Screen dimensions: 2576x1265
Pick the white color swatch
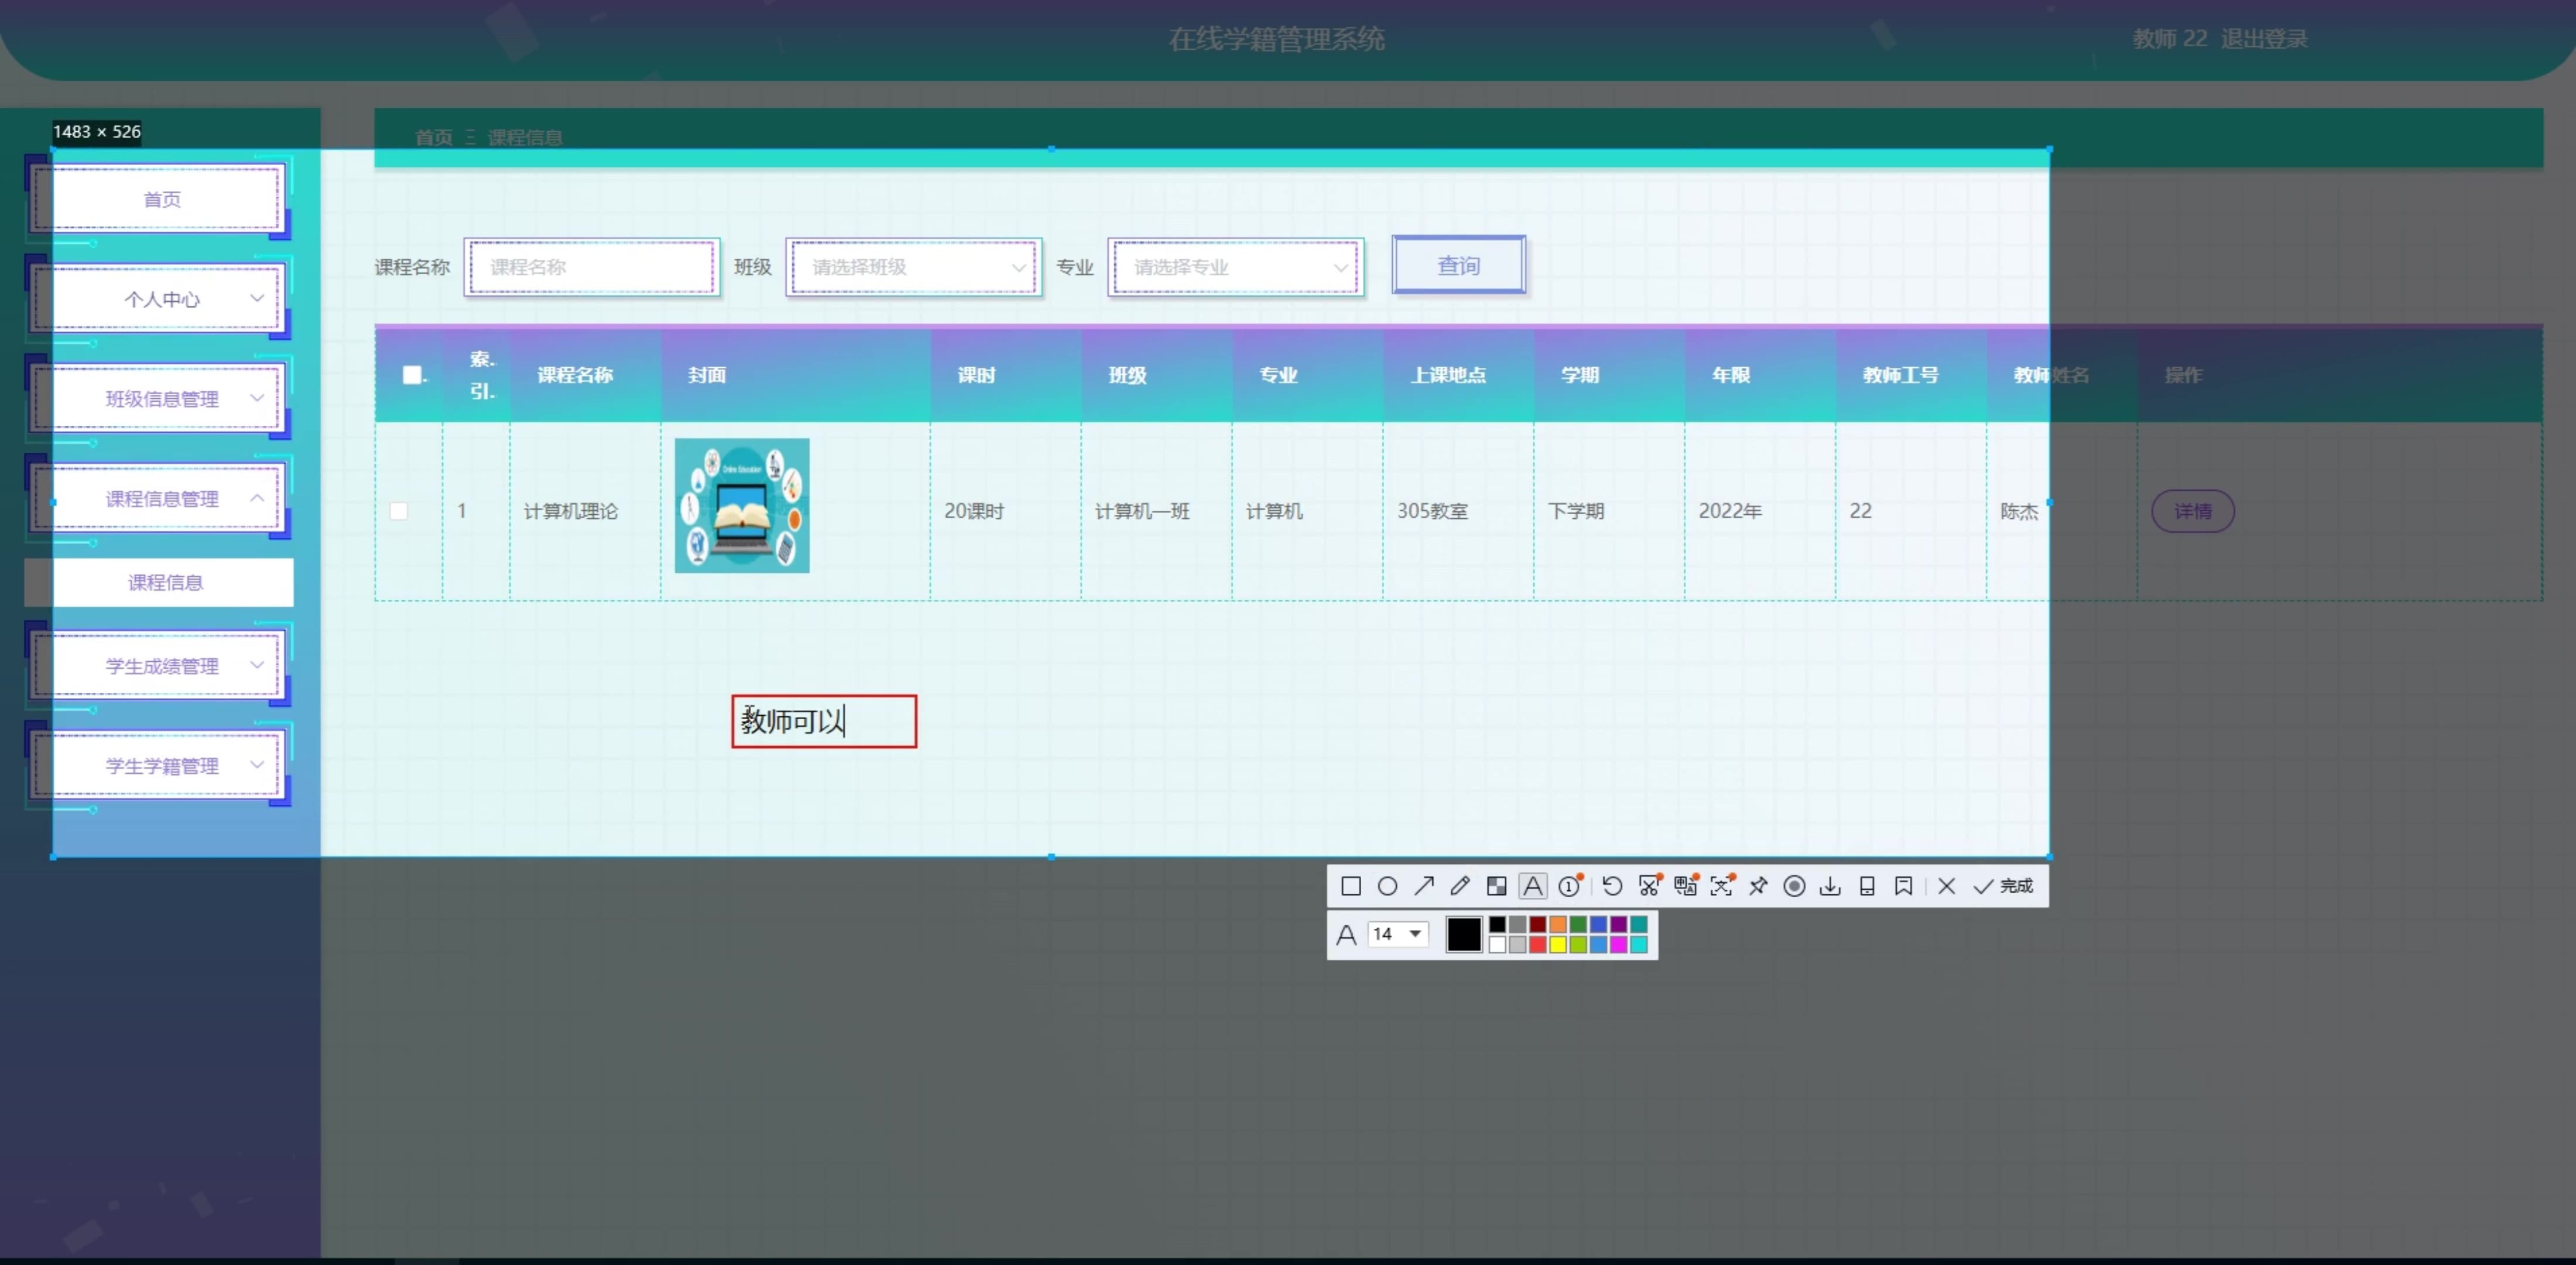1497,945
